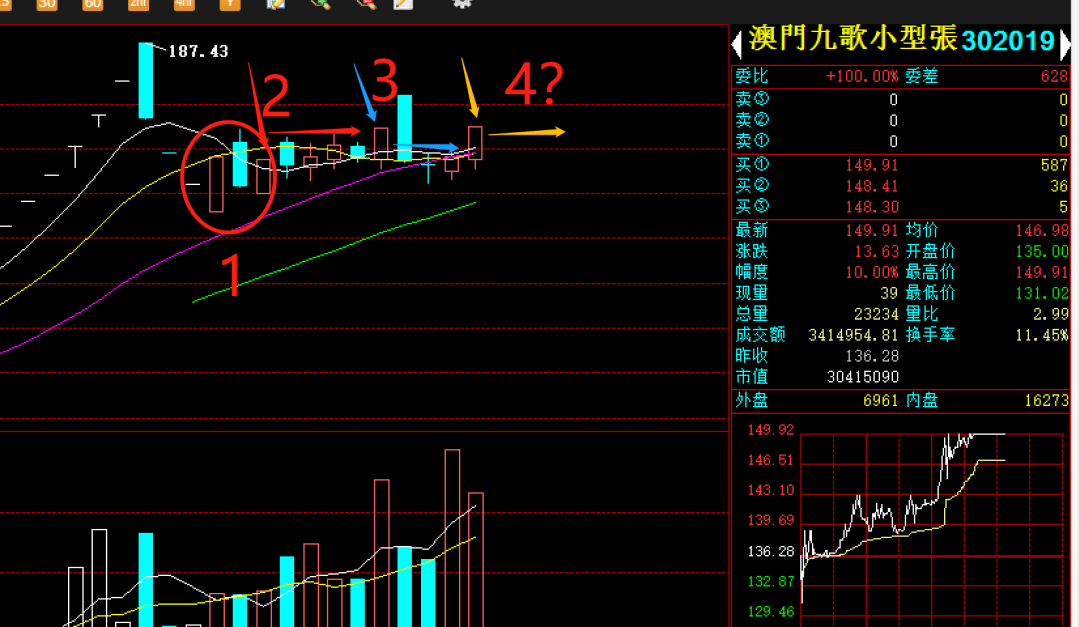Click the stock code 302019
The width and height of the screenshot is (1080, 627).
pos(1008,41)
